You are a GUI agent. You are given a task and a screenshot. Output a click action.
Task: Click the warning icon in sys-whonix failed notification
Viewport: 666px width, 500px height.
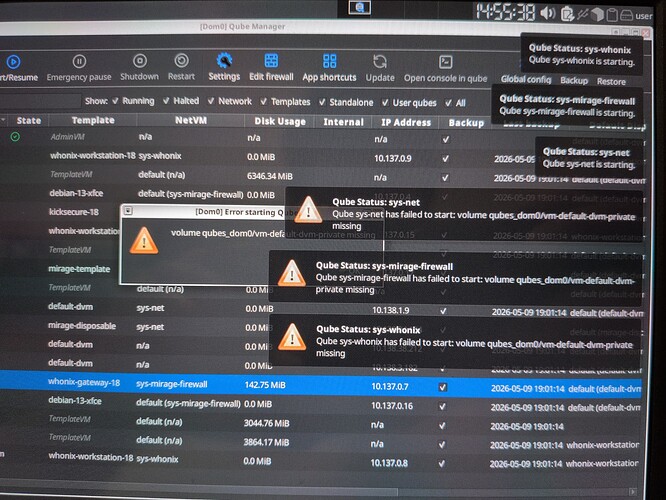[x=292, y=336]
